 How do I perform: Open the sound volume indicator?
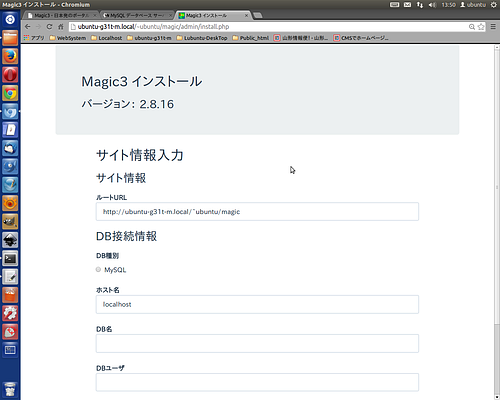tap(432, 5)
